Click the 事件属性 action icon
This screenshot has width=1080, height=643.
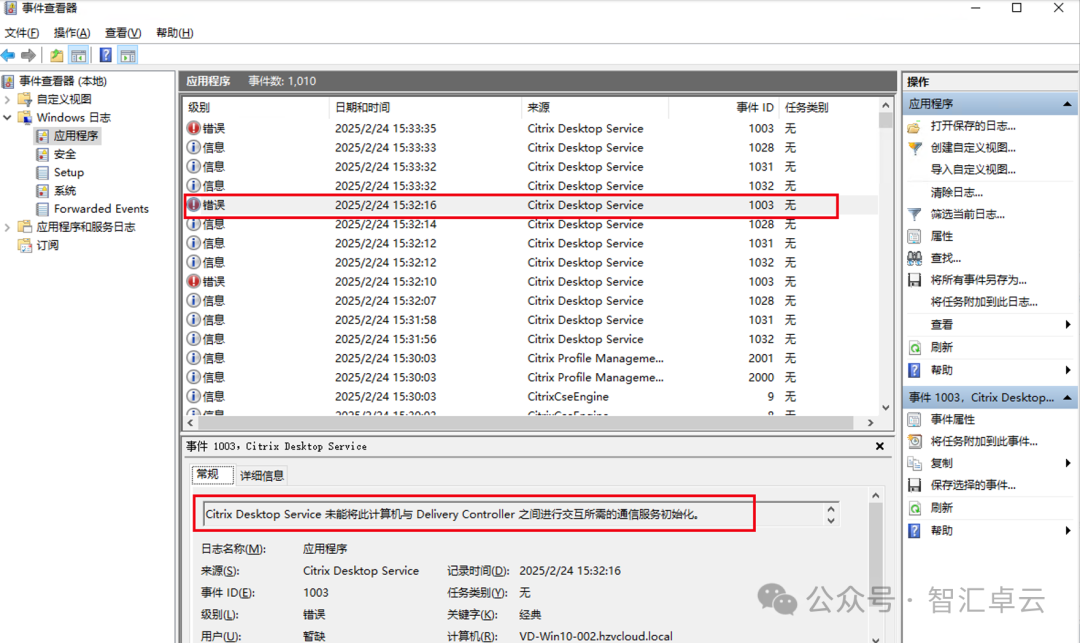[915, 419]
